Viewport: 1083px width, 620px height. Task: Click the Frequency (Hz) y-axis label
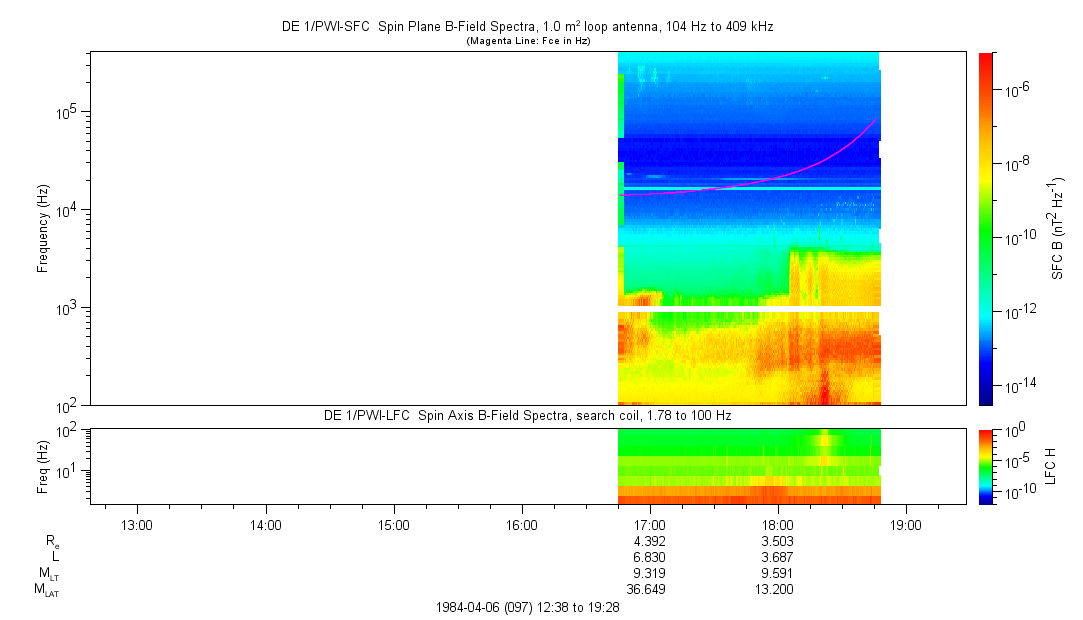(43, 228)
